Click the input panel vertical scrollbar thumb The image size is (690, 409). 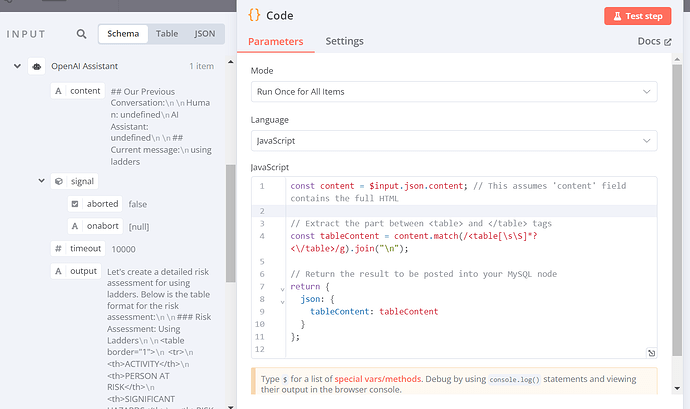point(231,223)
